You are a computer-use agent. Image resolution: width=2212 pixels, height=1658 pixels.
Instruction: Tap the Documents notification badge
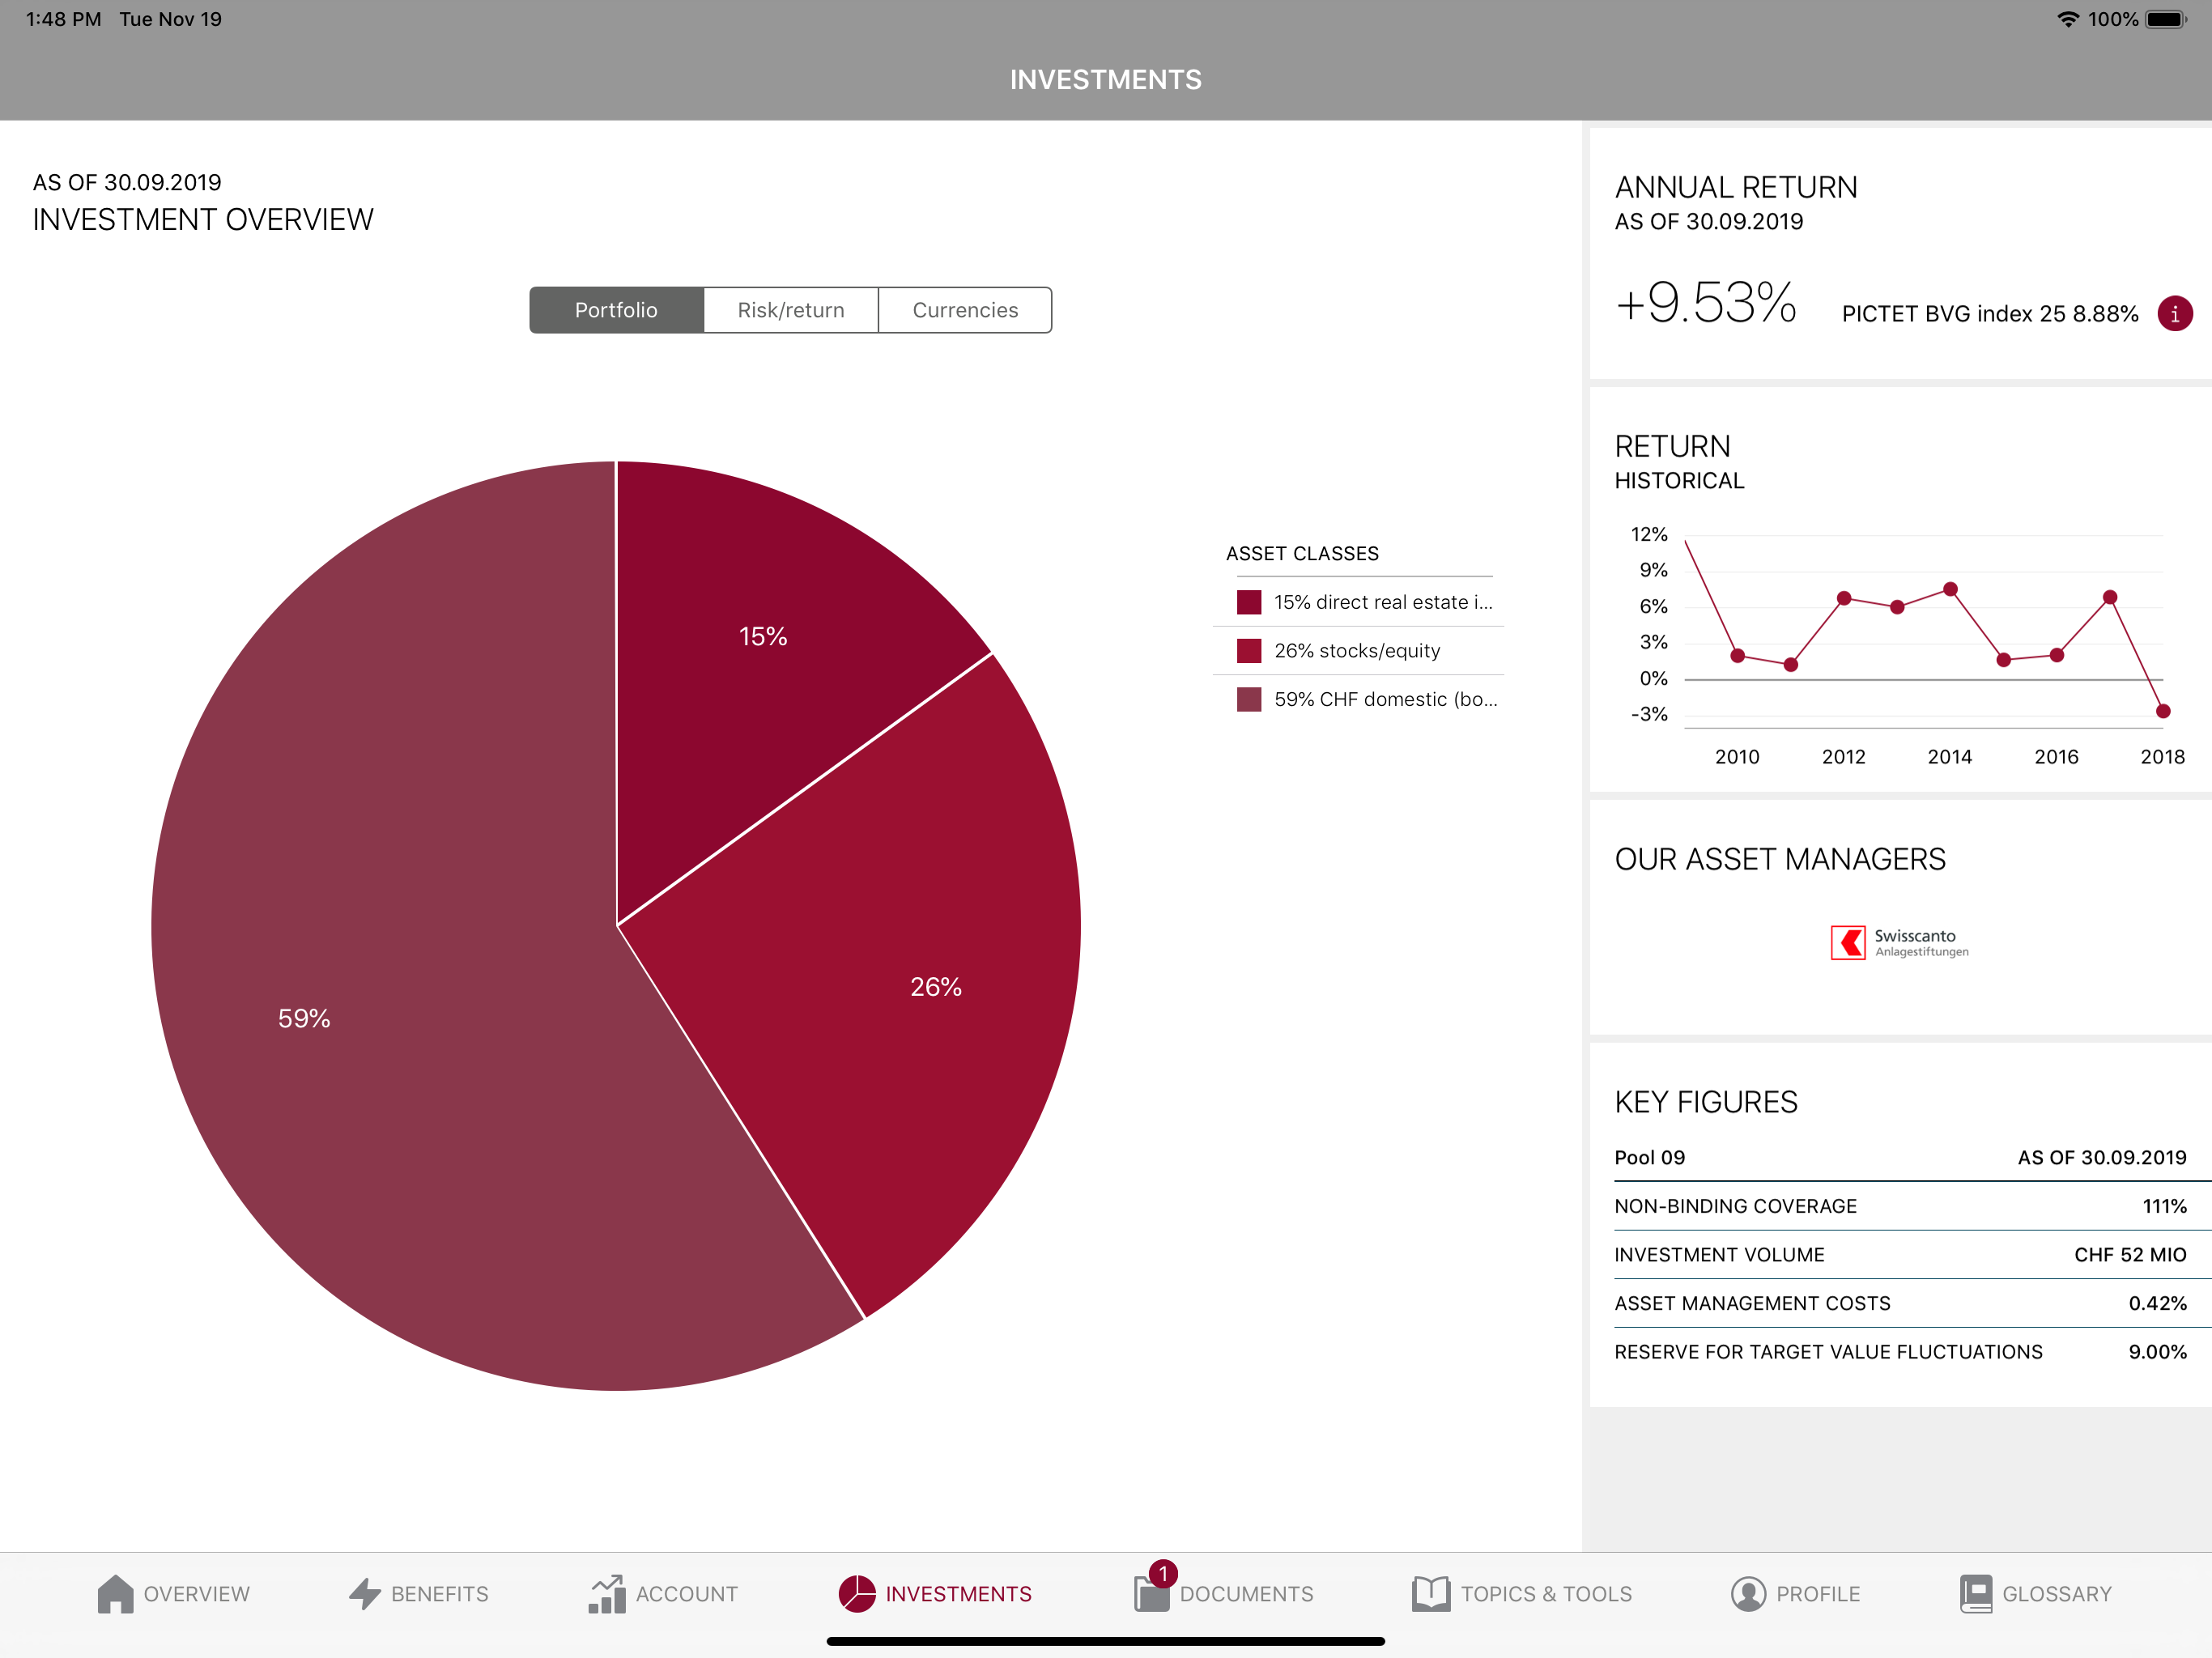pos(1163,1573)
